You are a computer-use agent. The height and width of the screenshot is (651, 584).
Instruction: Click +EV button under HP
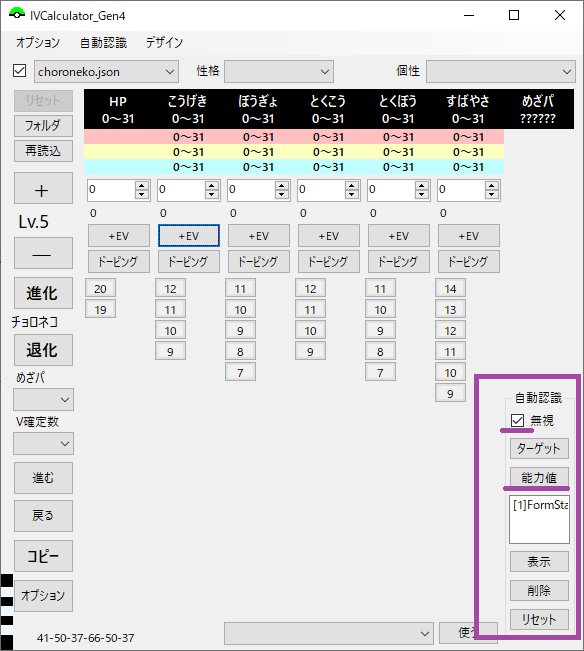119,236
